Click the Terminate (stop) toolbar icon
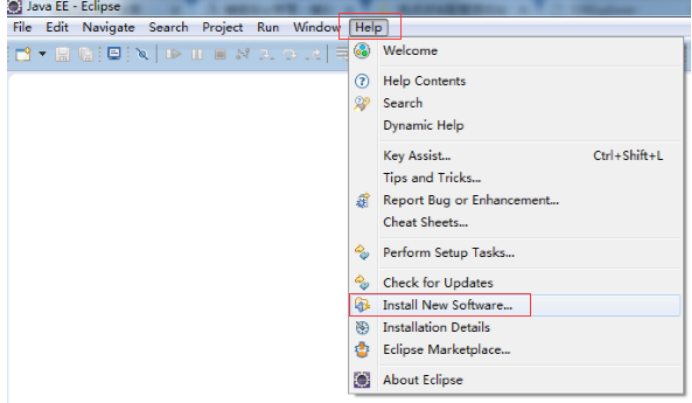692x403 pixels. (219, 54)
